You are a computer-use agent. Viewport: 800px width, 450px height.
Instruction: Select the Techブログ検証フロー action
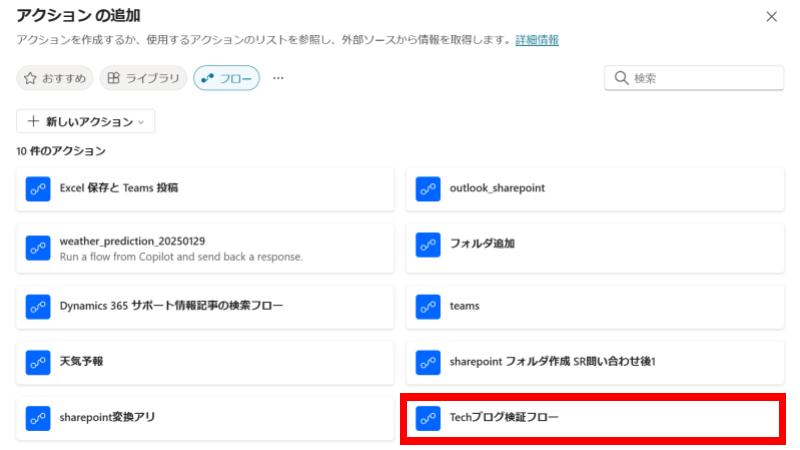coord(595,418)
